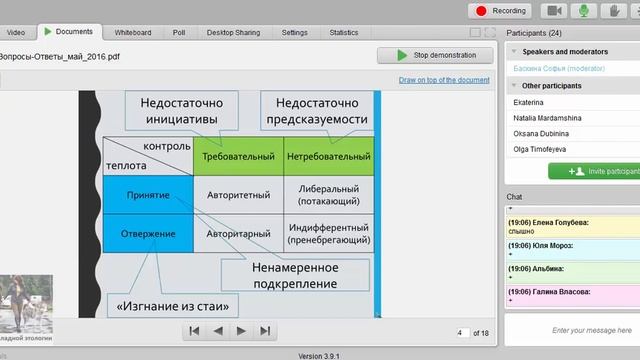
Task: Click the chat message from Елена Голубева
Action: click(573, 227)
